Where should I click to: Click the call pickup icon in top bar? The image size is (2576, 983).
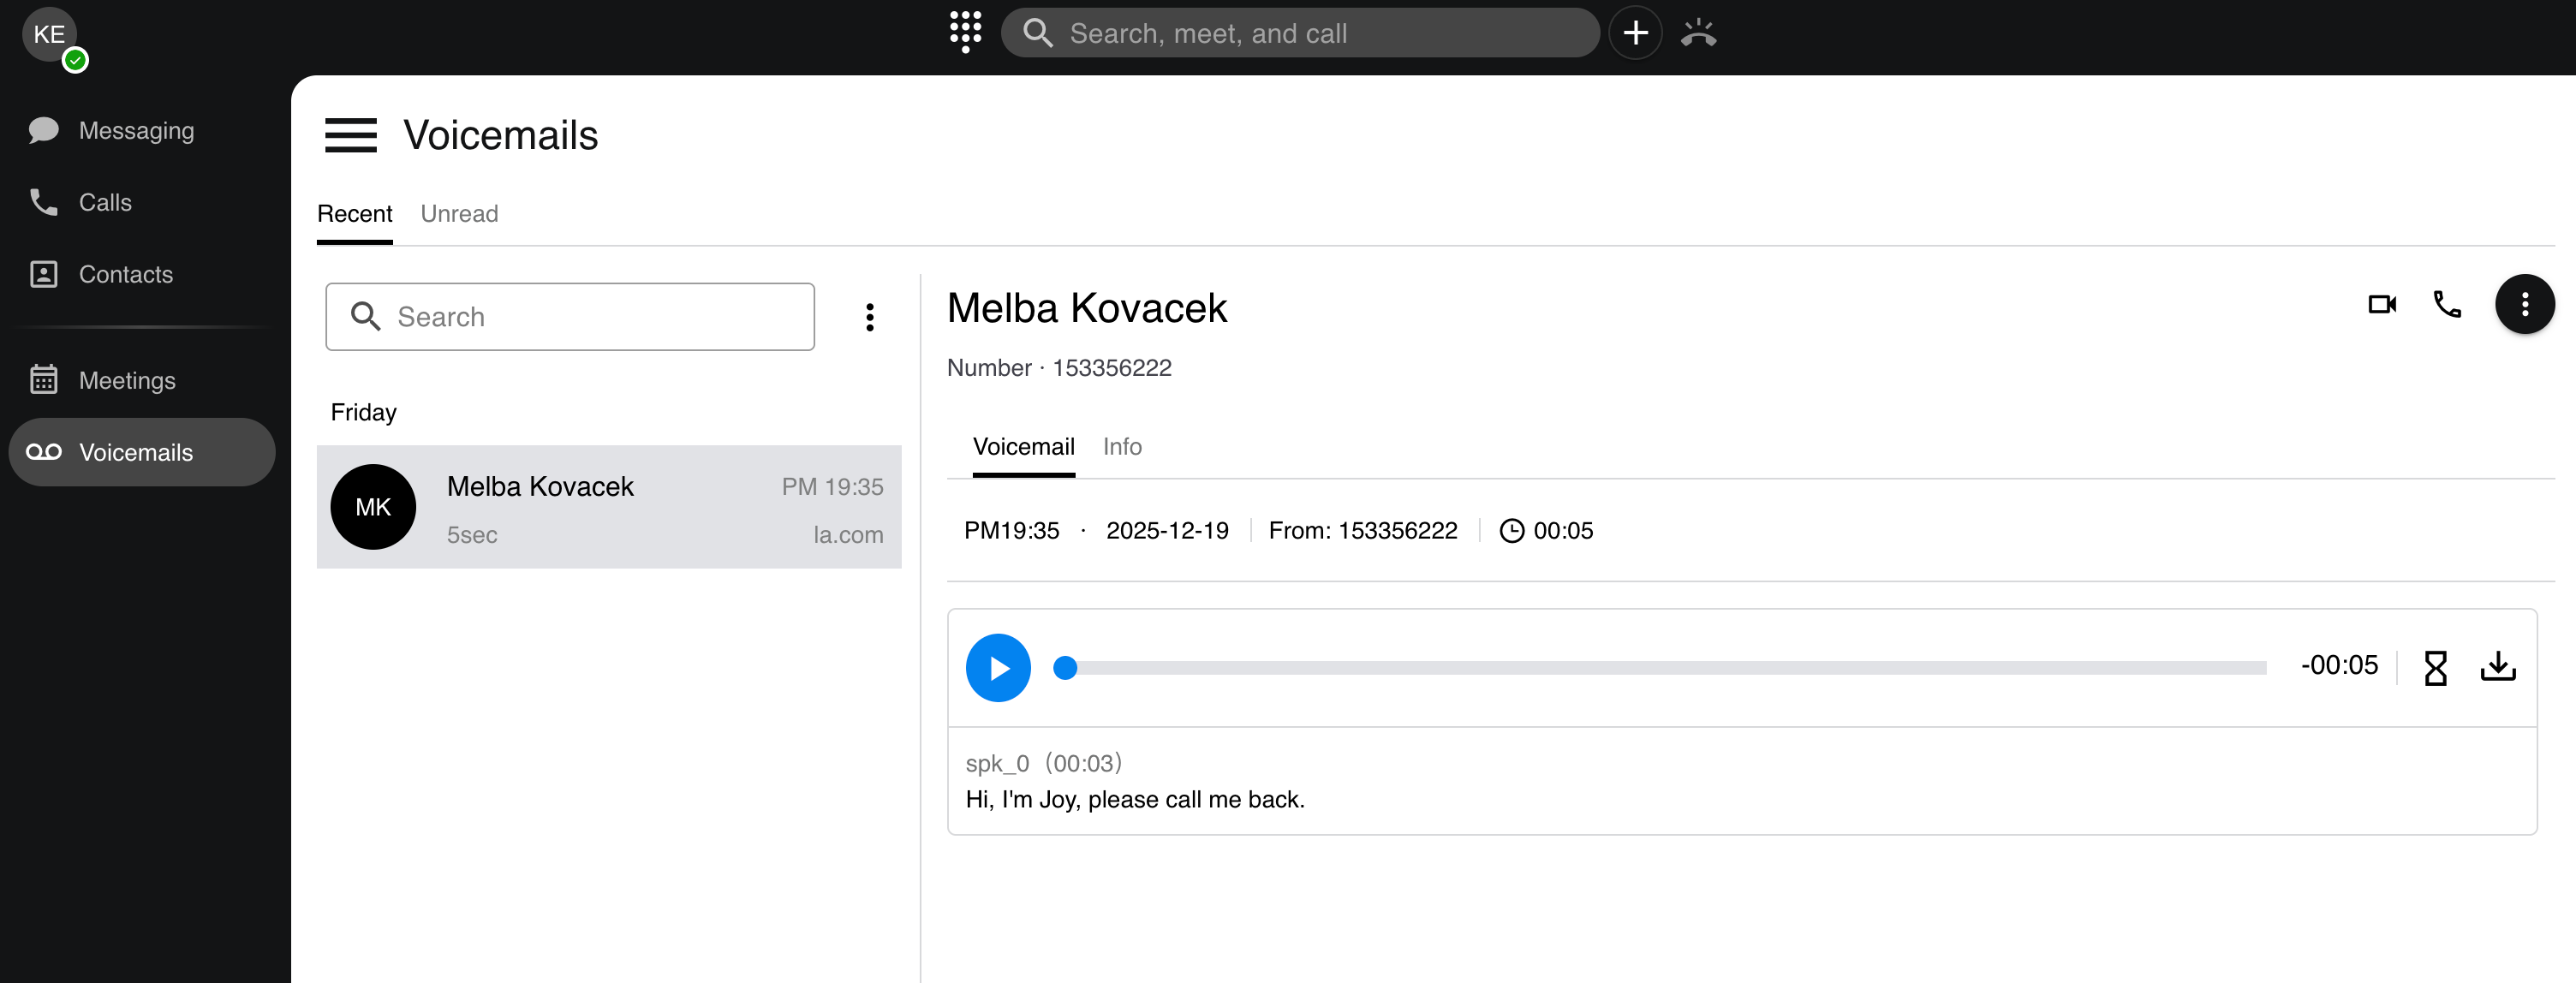click(1698, 33)
